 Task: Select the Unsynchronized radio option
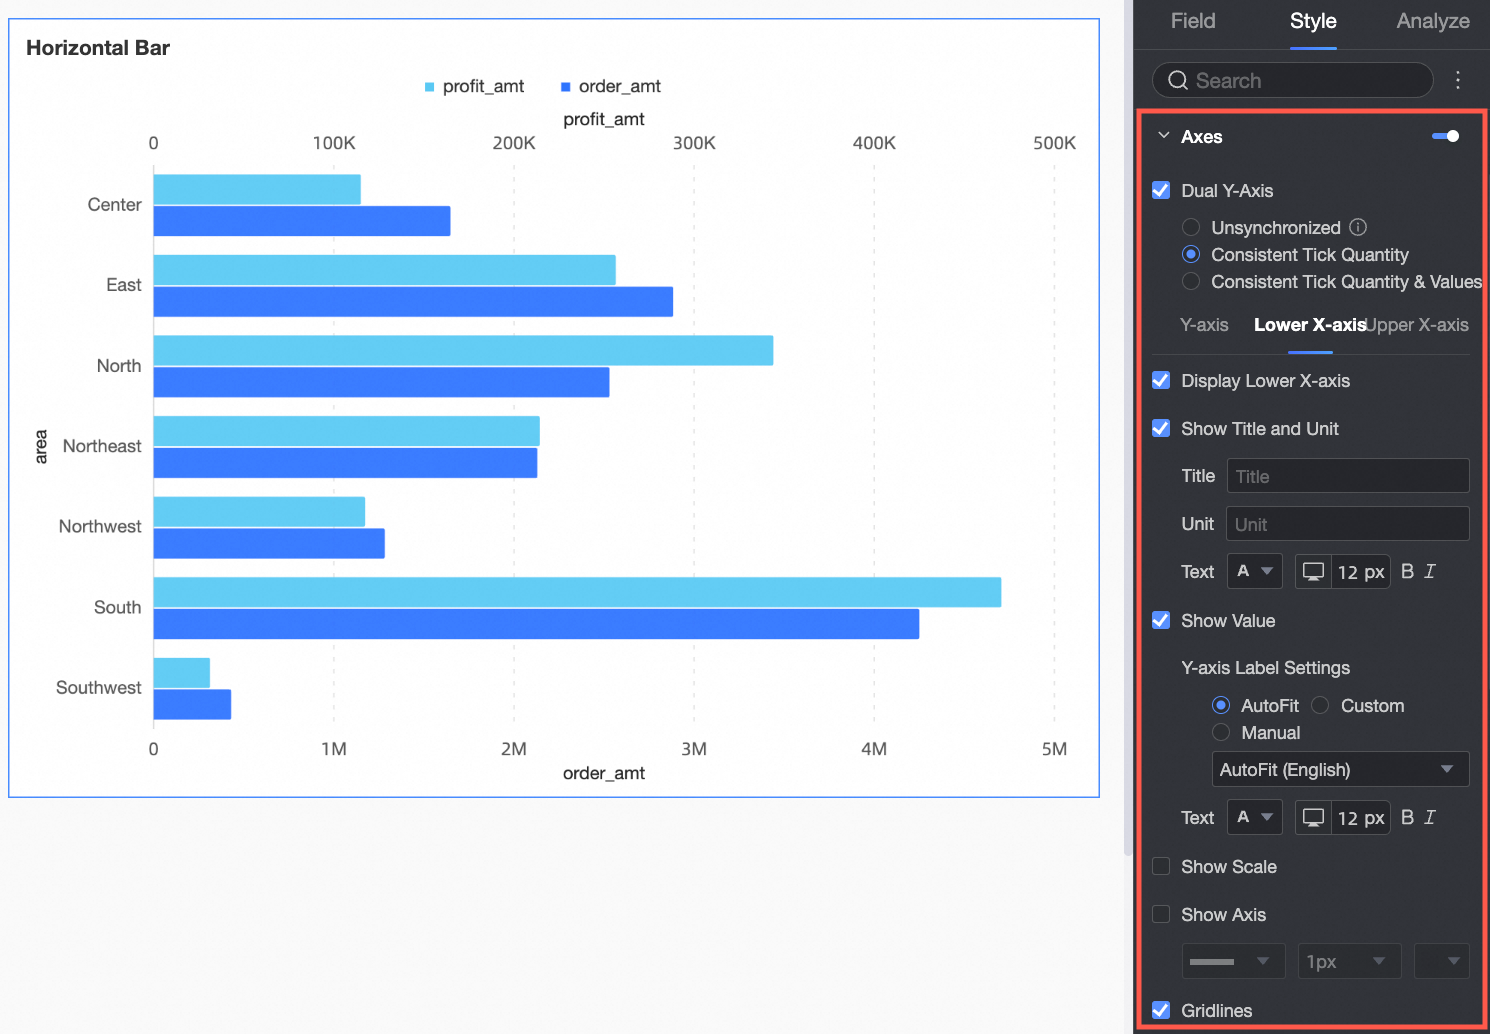pos(1191,227)
